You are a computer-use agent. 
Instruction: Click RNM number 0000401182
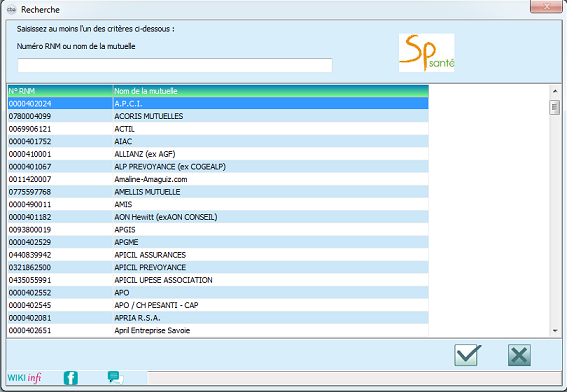(30, 217)
